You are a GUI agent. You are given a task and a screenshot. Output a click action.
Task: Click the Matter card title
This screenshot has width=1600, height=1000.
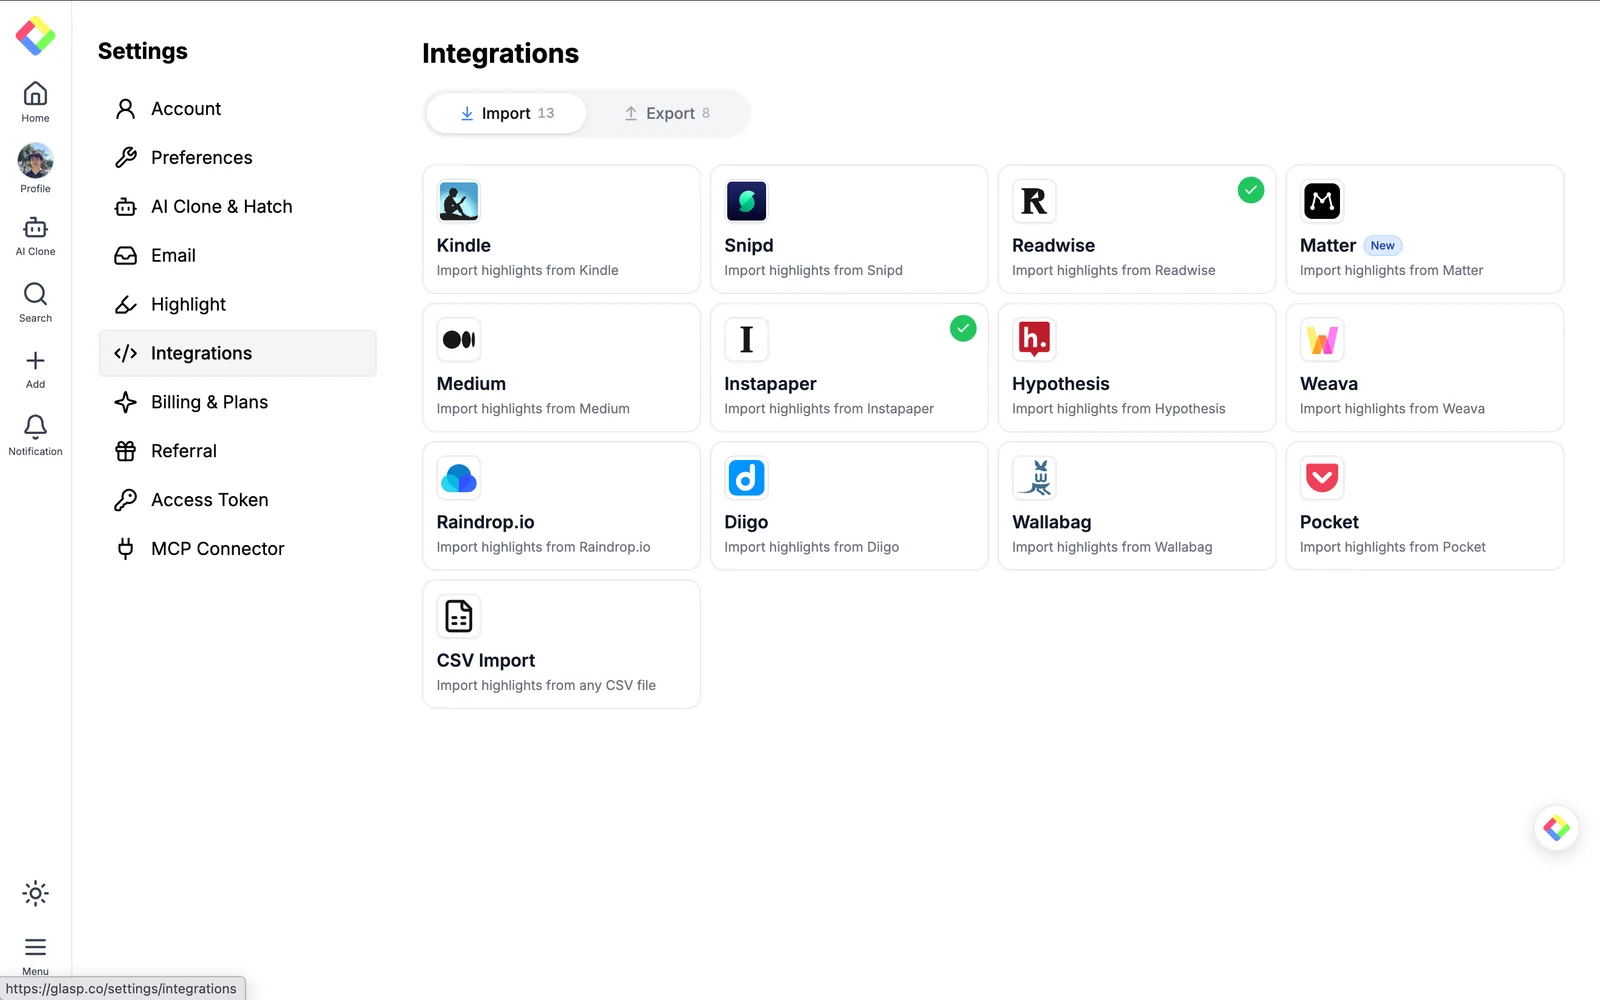[x=1328, y=246]
